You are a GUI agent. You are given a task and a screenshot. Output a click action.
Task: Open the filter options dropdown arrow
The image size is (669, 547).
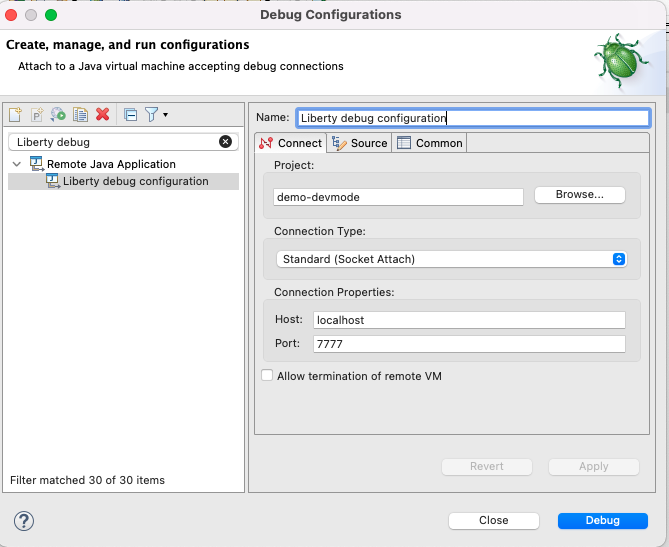[x=165, y=115]
